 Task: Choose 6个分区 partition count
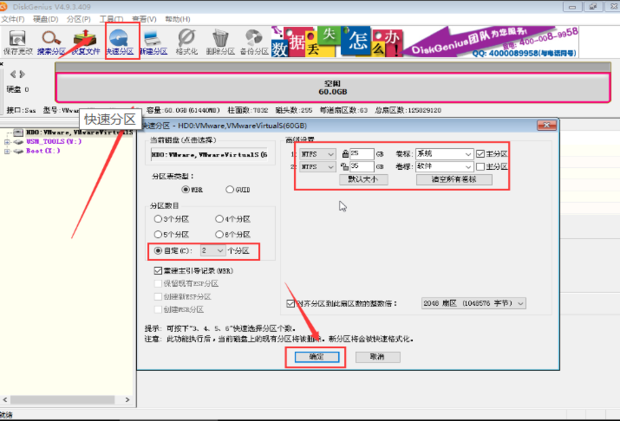click(219, 234)
